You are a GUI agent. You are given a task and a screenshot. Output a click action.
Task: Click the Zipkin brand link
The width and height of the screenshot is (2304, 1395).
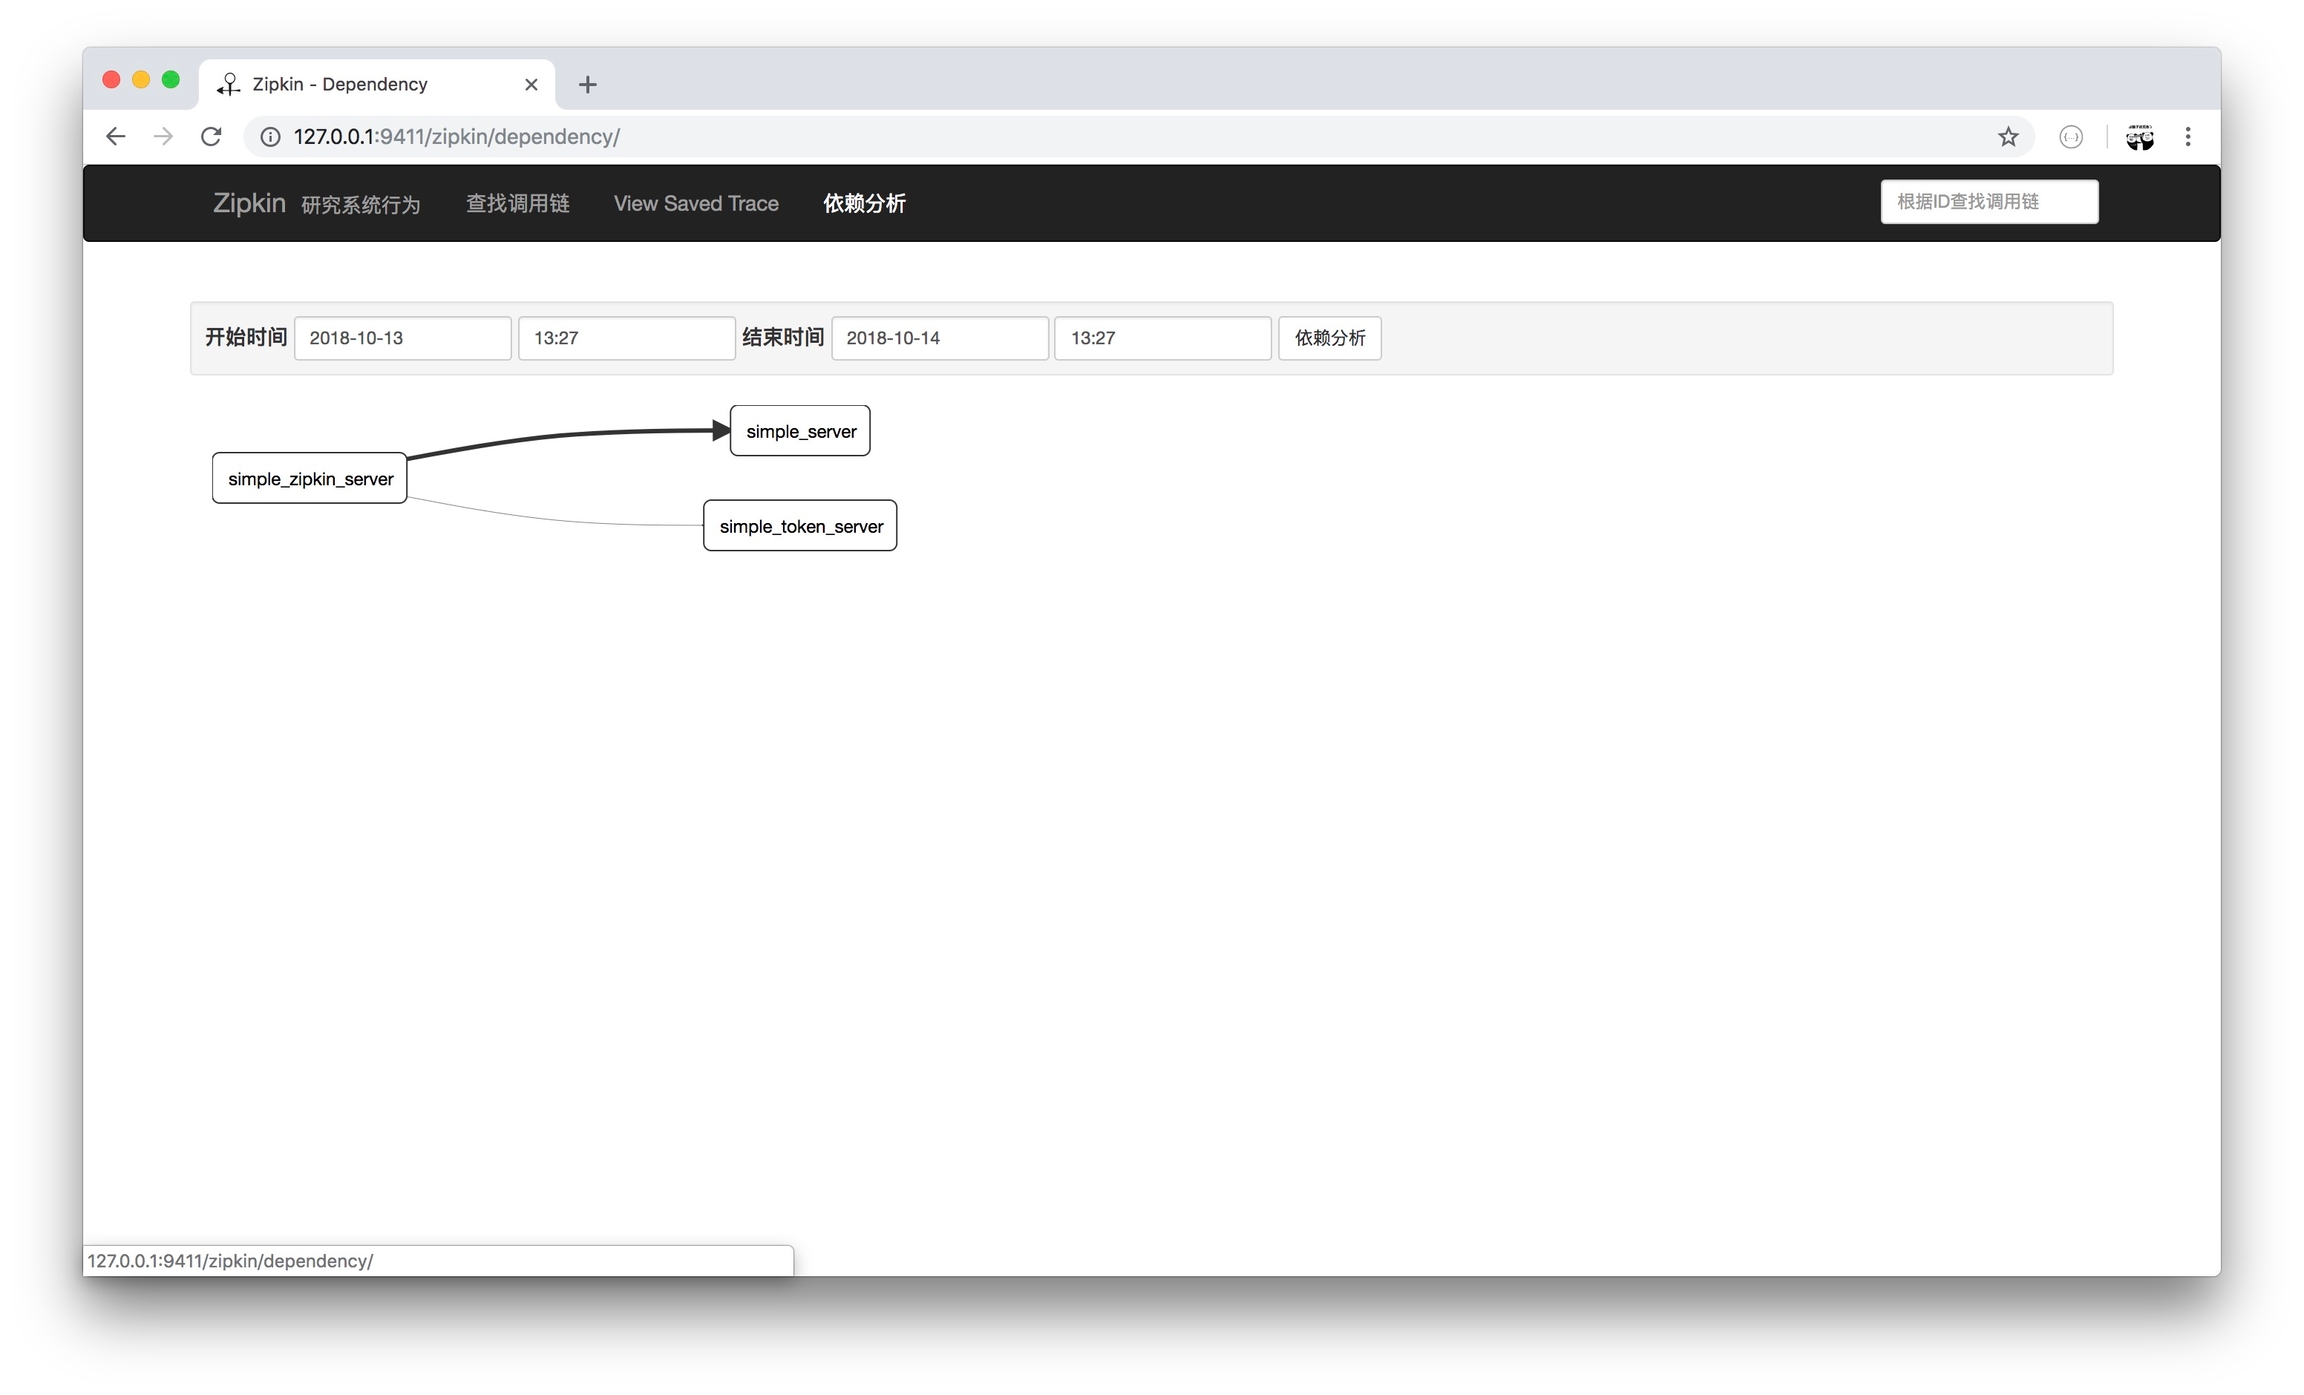pos(249,203)
